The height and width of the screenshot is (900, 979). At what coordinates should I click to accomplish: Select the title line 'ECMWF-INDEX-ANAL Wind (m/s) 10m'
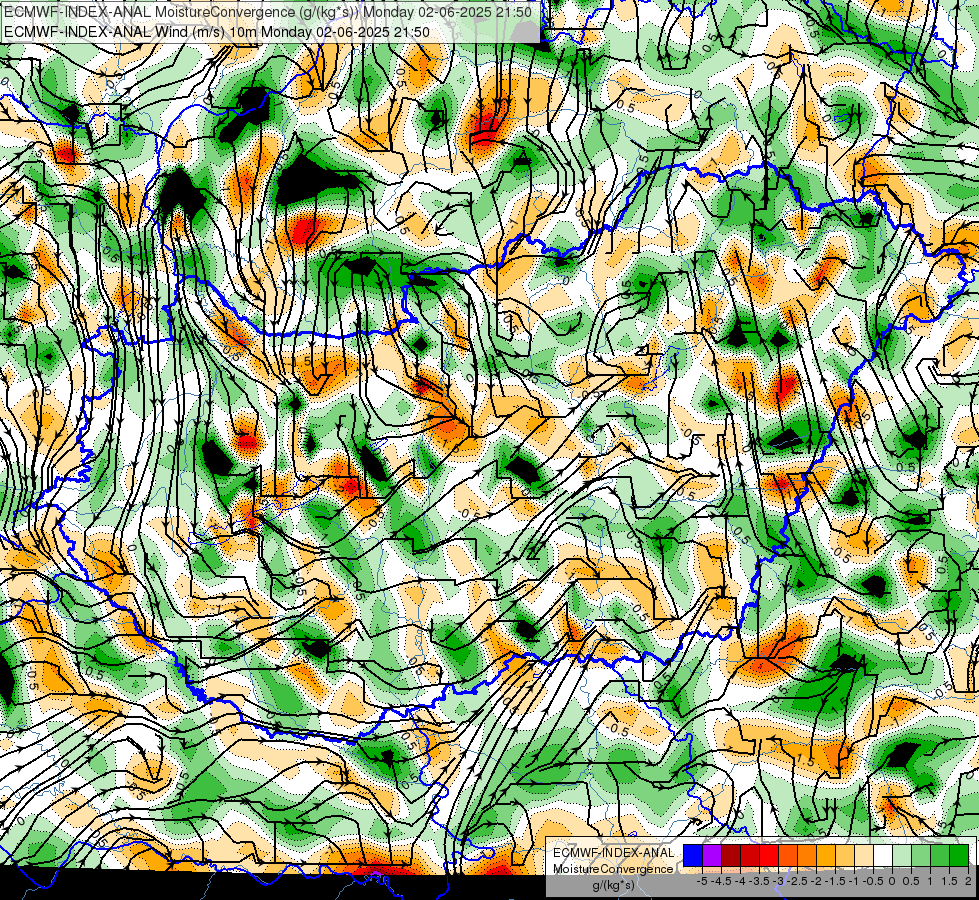pyautogui.click(x=216, y=31)
